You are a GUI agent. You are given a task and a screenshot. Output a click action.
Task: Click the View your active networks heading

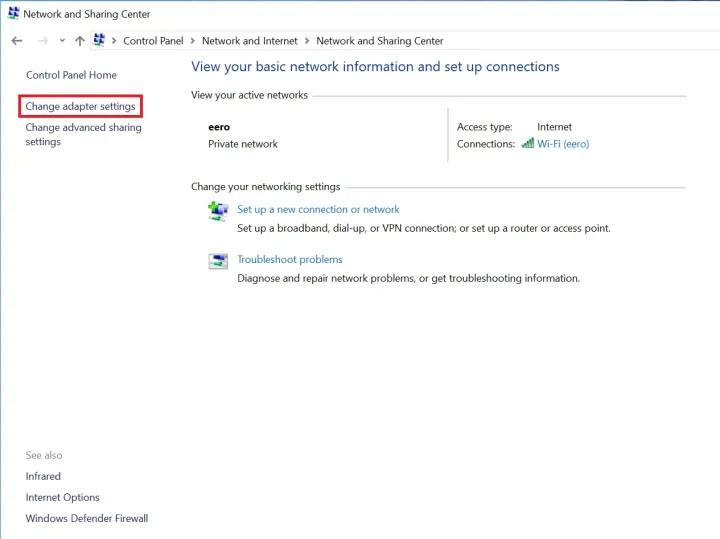[249, 95]
